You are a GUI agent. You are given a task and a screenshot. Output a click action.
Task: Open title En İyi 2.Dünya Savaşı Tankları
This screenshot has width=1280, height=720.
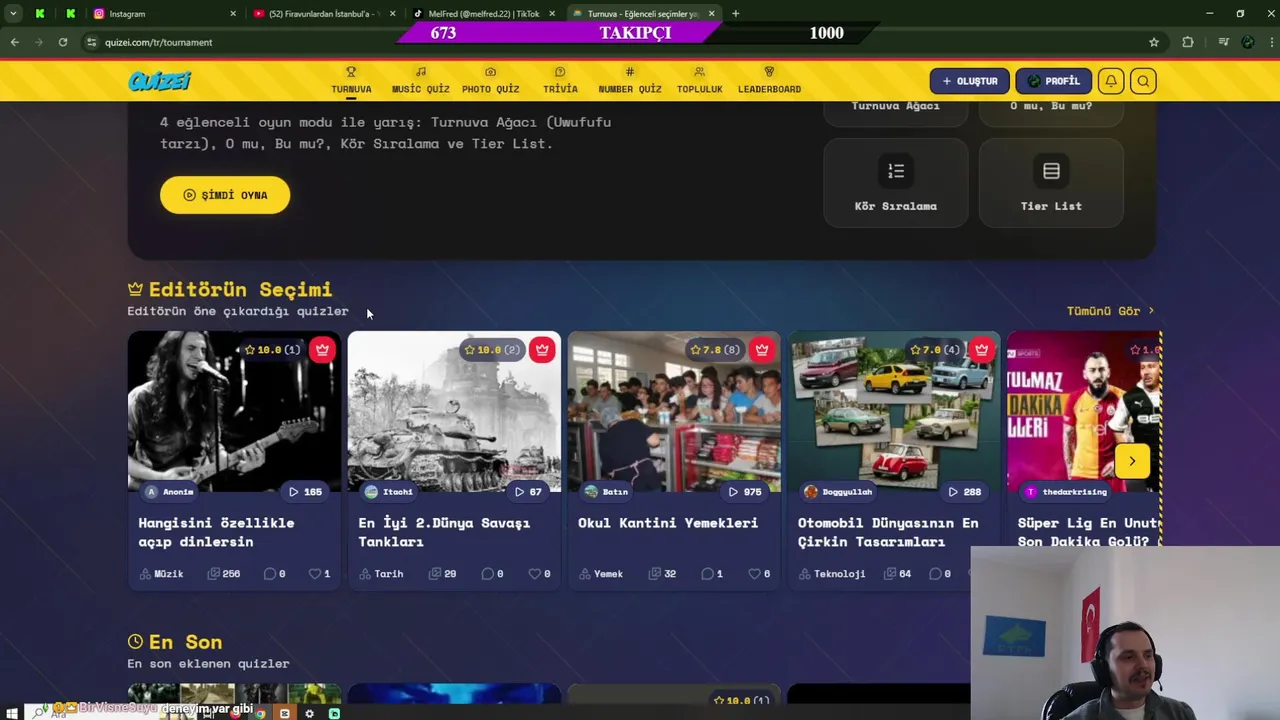coord(444,532)
